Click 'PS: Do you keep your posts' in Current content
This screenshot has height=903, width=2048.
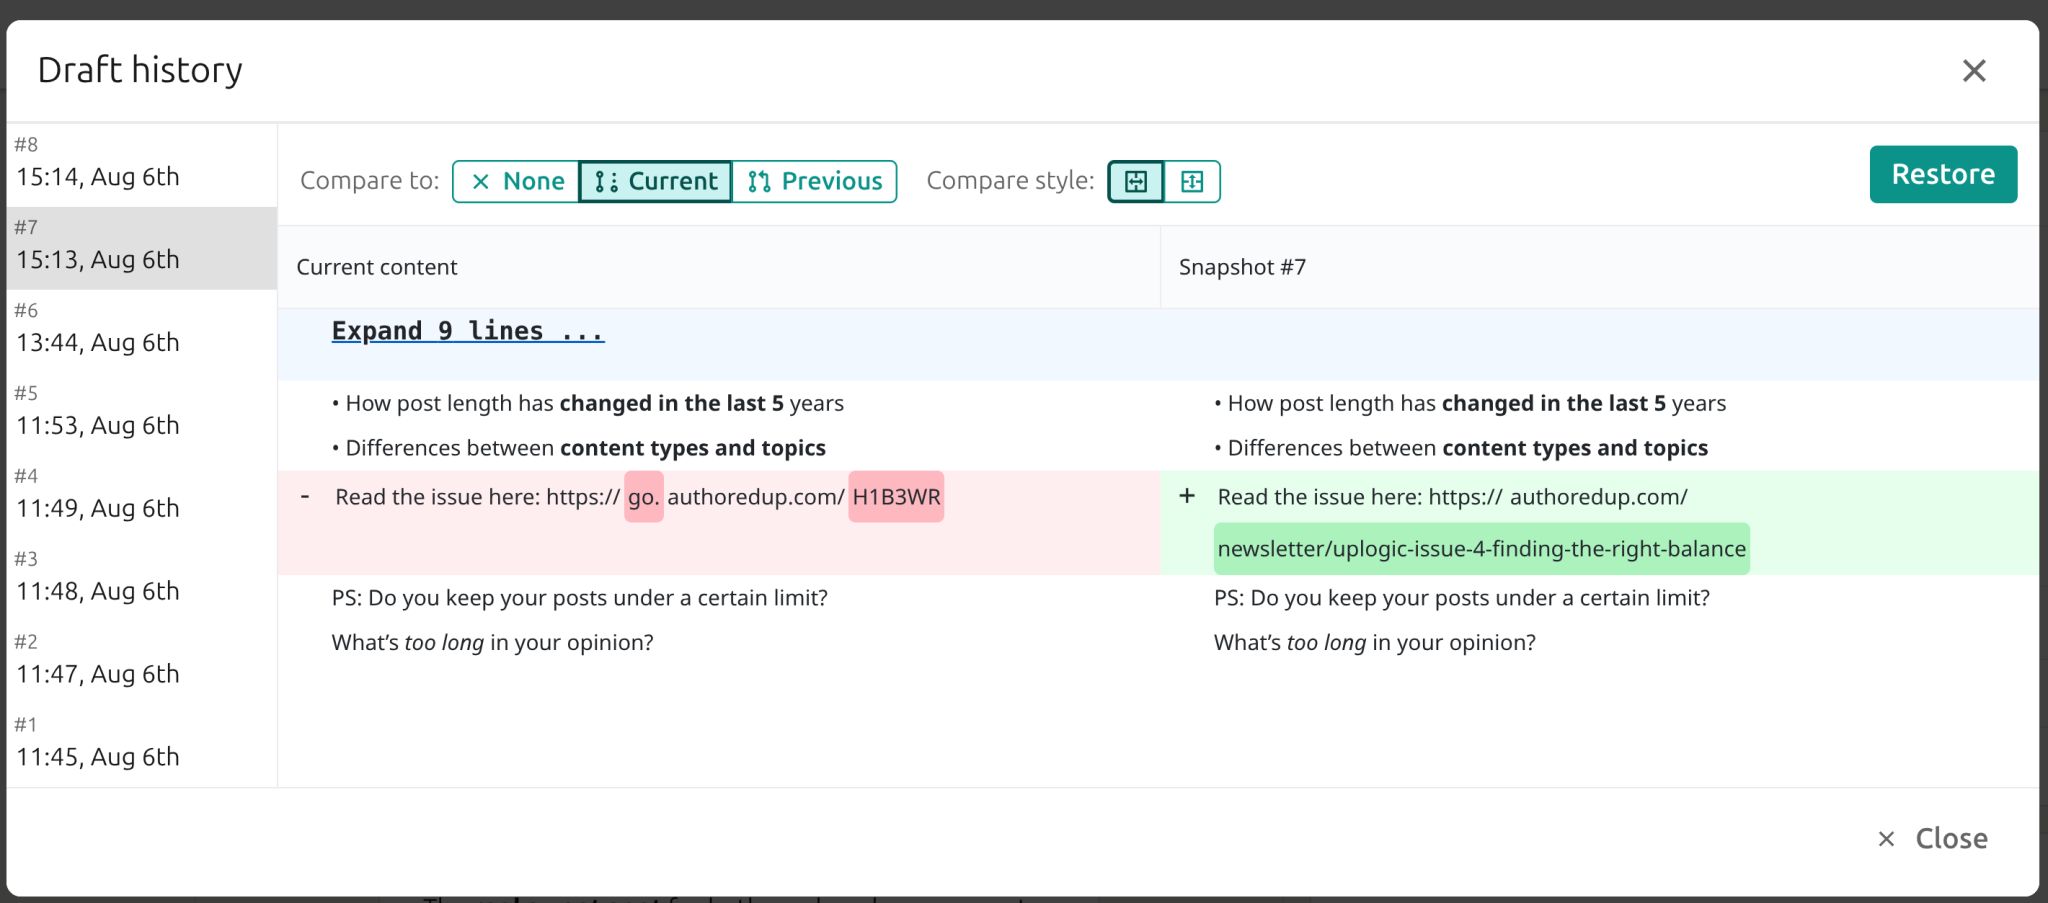tap(580, 598)
